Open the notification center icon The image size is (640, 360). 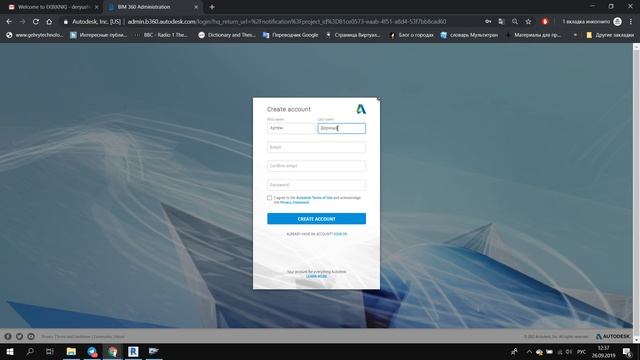pos(627,351)
